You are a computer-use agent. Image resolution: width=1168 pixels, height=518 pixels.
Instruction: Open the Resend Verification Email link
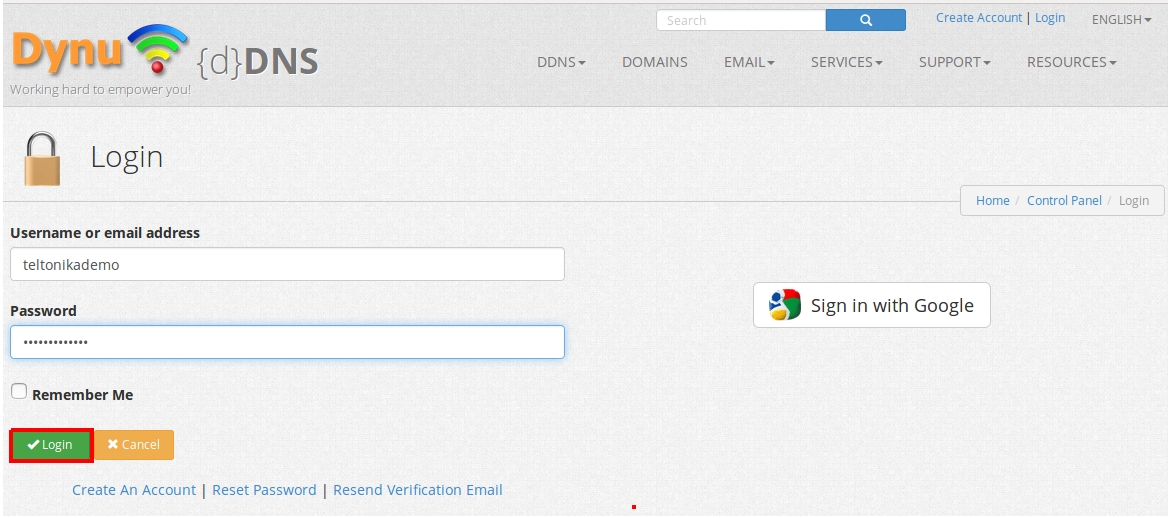417,490
